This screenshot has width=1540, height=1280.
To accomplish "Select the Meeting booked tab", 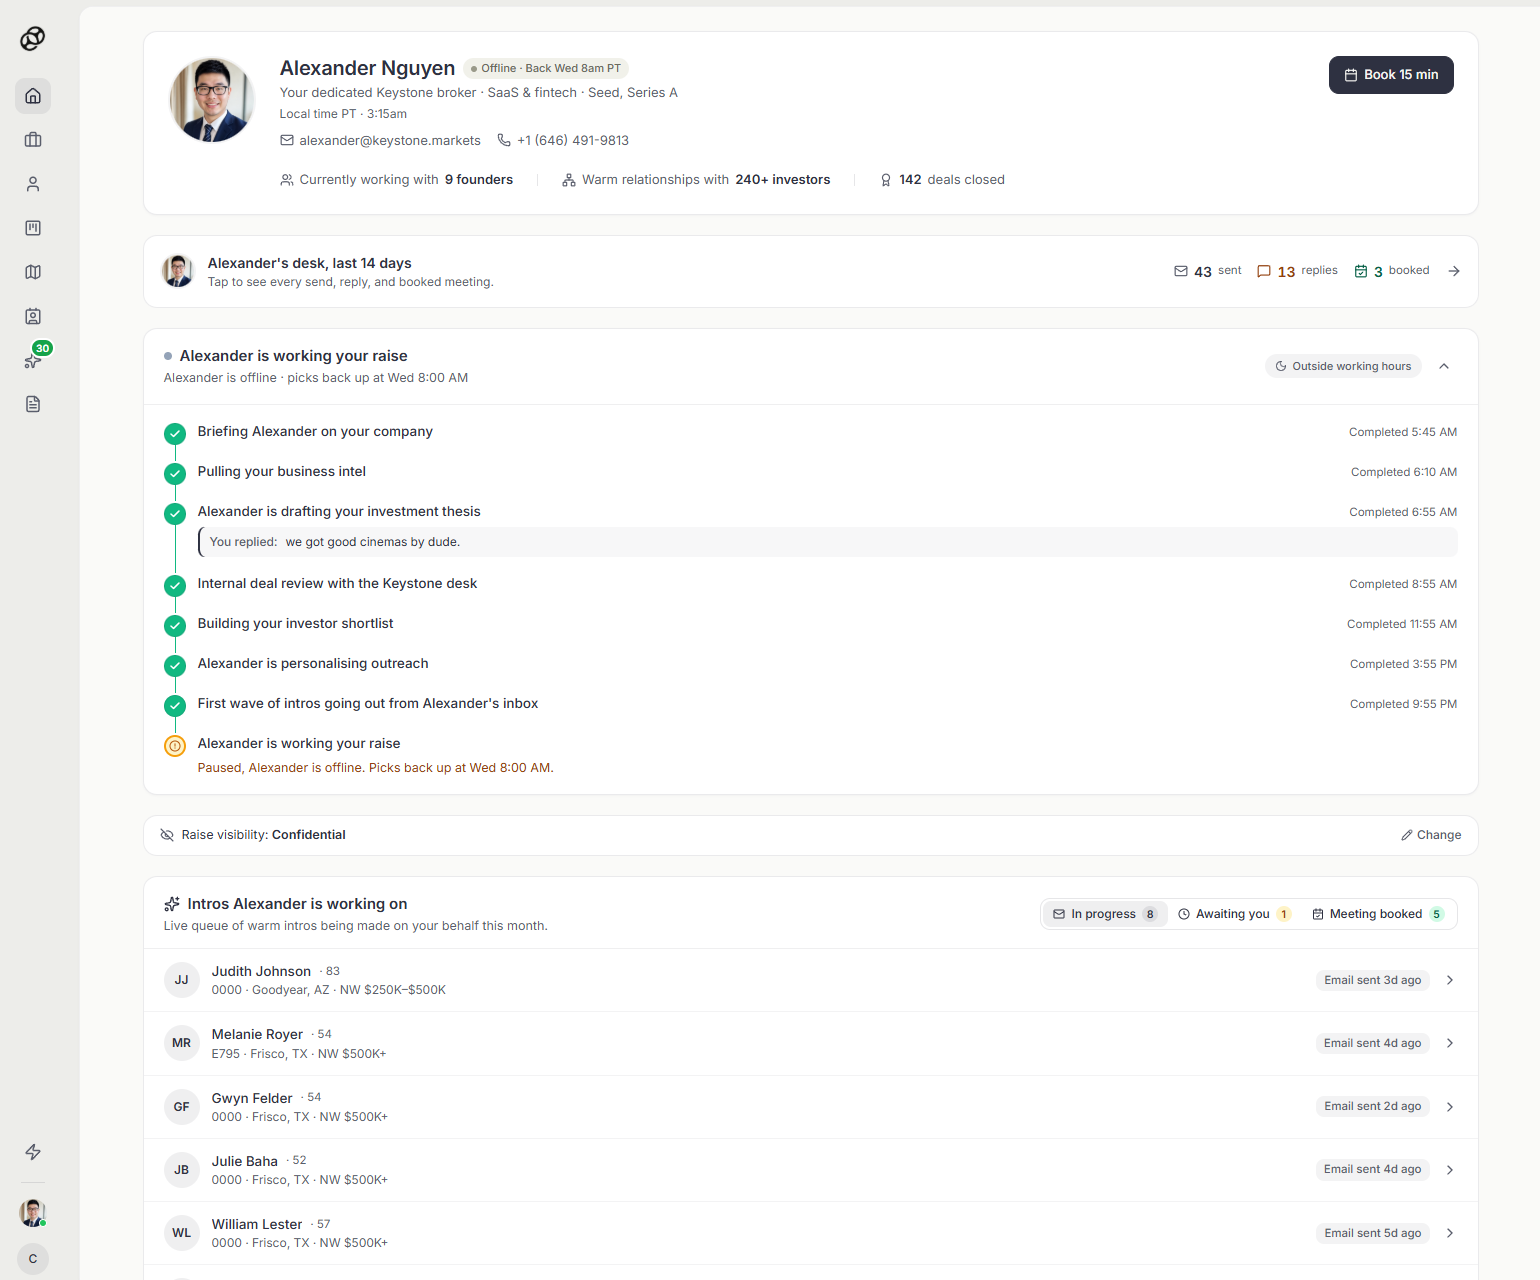I will coord(1378,914).
